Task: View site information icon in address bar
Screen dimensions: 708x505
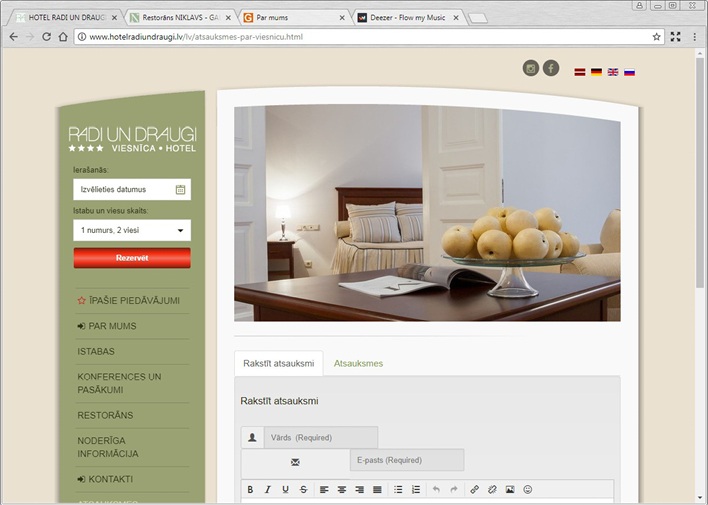Action: click(x=82, y=37)
